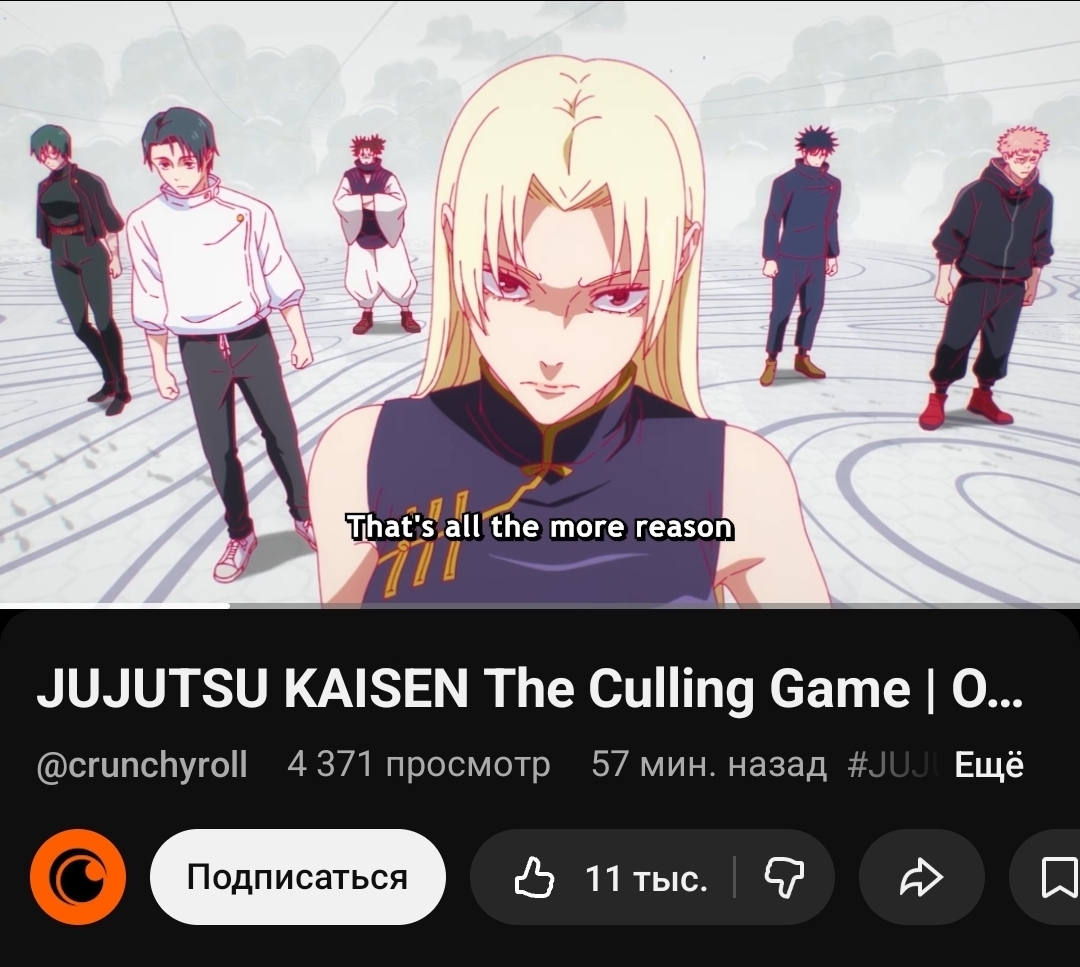Click the 57 мин. назад upload time

709,765
